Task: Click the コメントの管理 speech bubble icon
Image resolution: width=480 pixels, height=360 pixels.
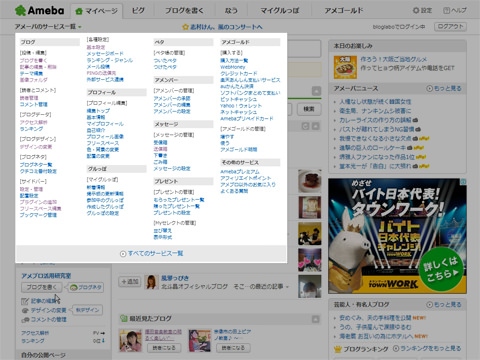Action: point(25,320)
